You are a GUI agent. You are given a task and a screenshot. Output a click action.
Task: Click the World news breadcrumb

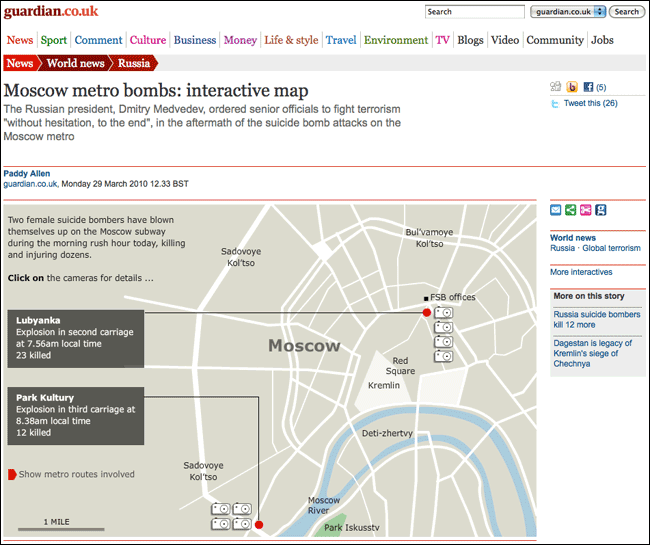coord(75,63)
